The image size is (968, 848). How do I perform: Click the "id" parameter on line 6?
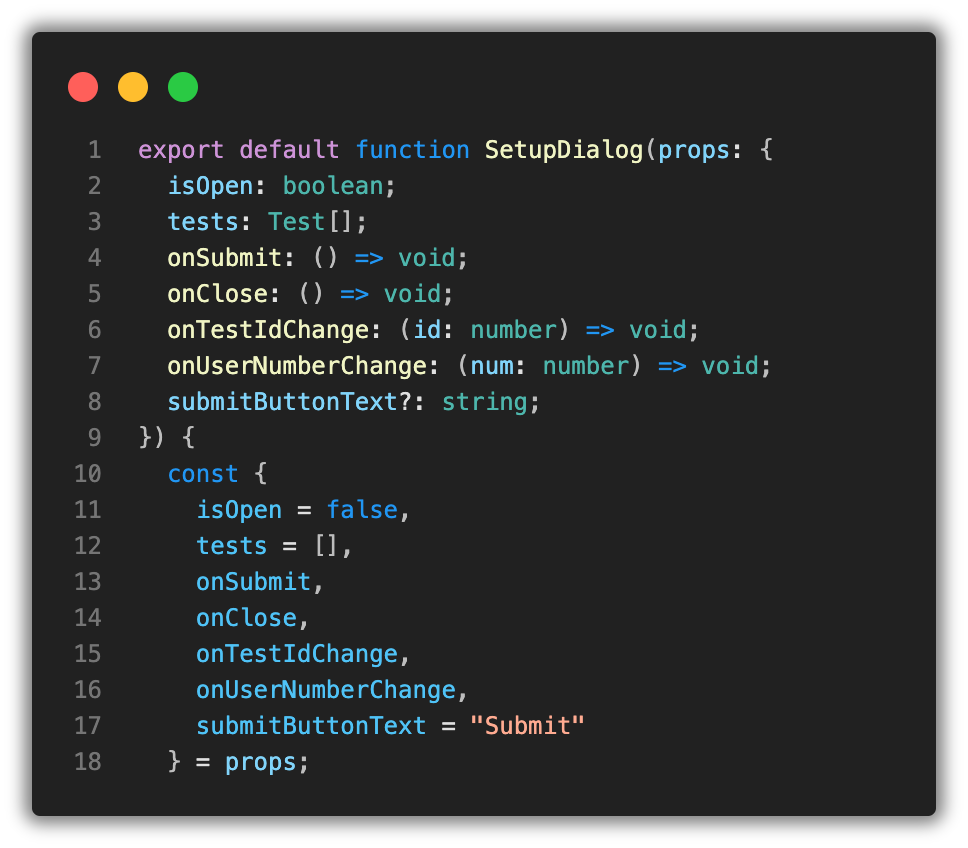427,330
